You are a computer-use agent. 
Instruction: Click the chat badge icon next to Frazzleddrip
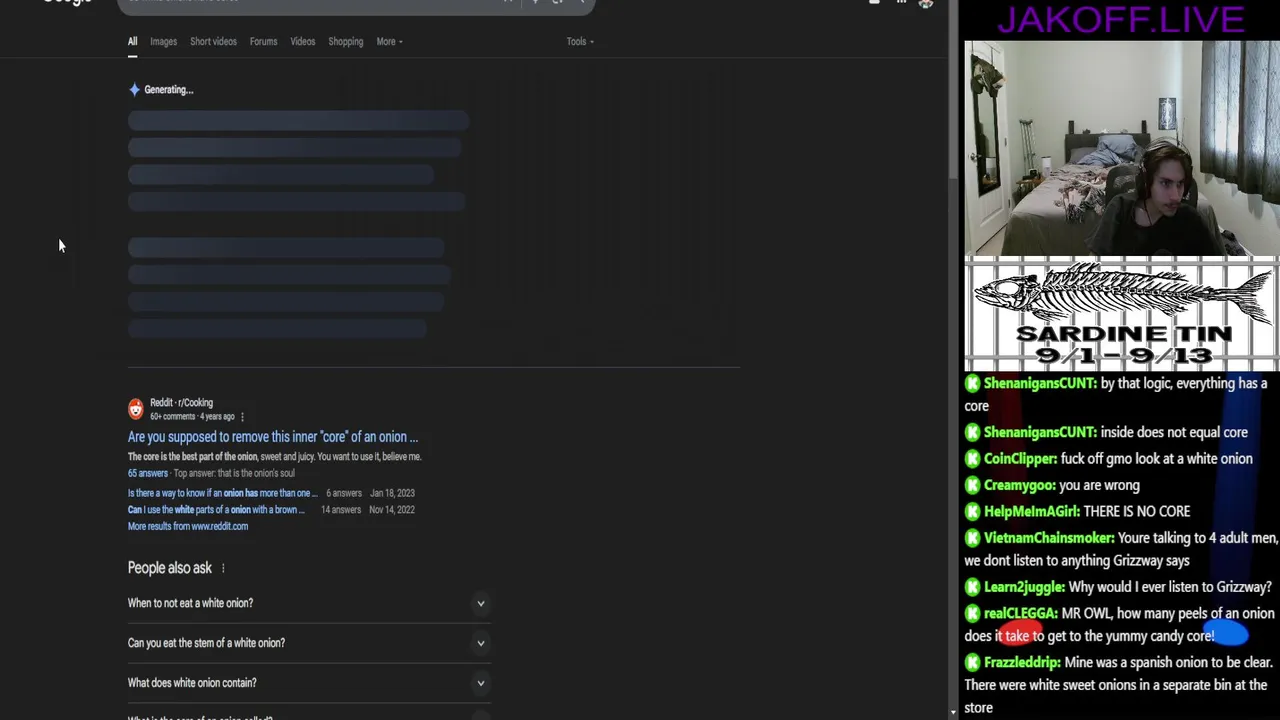point(972,662)
